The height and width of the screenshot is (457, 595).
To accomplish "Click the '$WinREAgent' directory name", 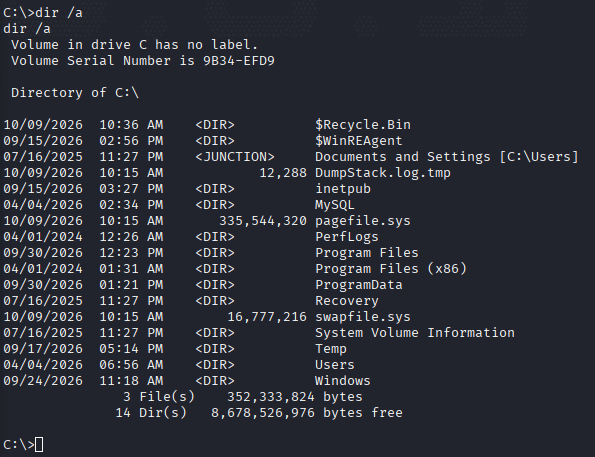I will pos(359,141).
